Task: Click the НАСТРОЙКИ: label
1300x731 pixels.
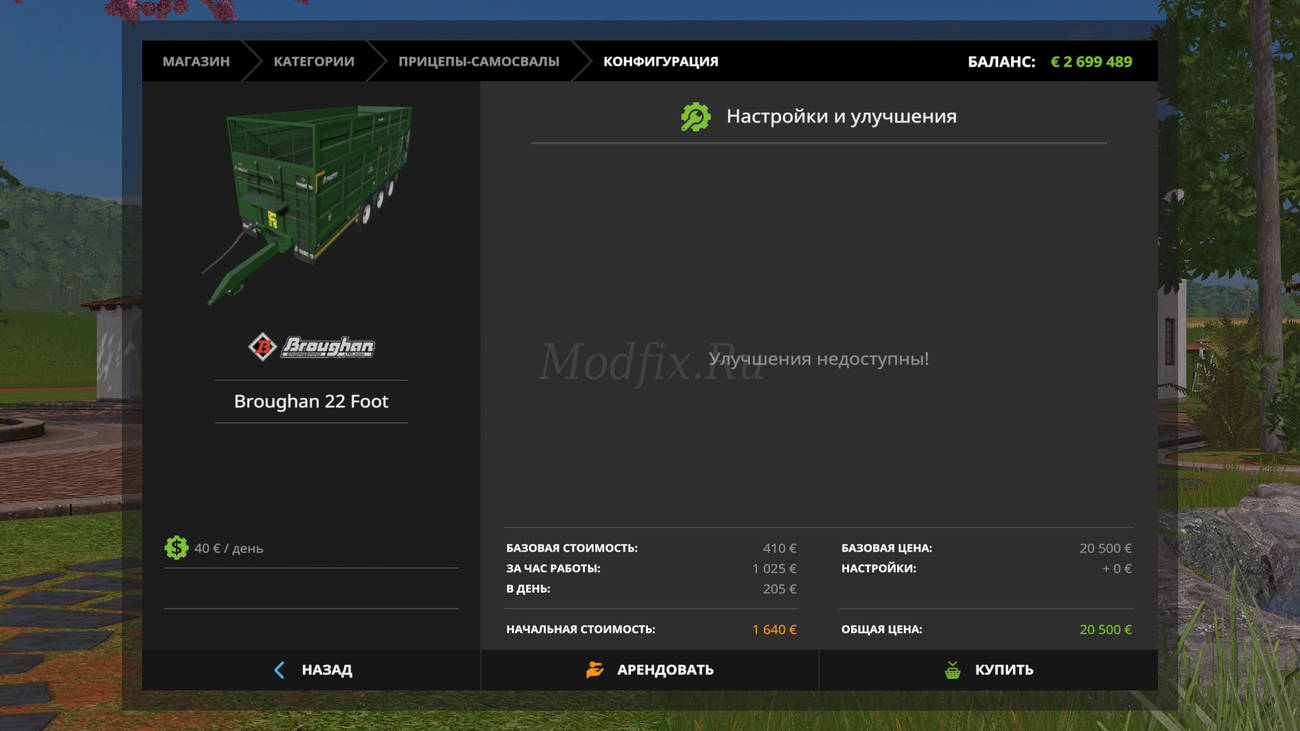Action: 879,568
